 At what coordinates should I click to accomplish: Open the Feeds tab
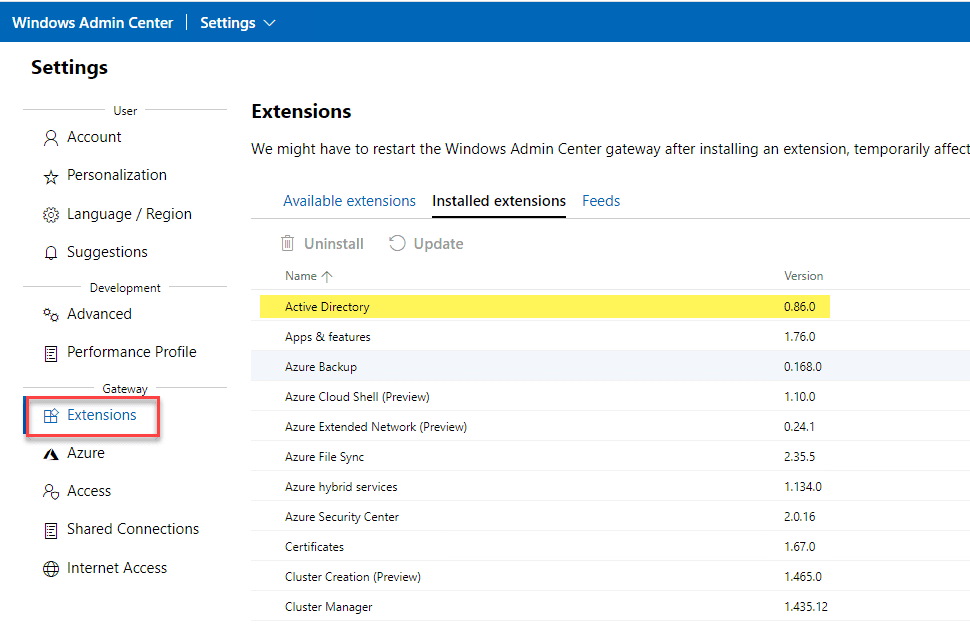[x=601, y=201]
